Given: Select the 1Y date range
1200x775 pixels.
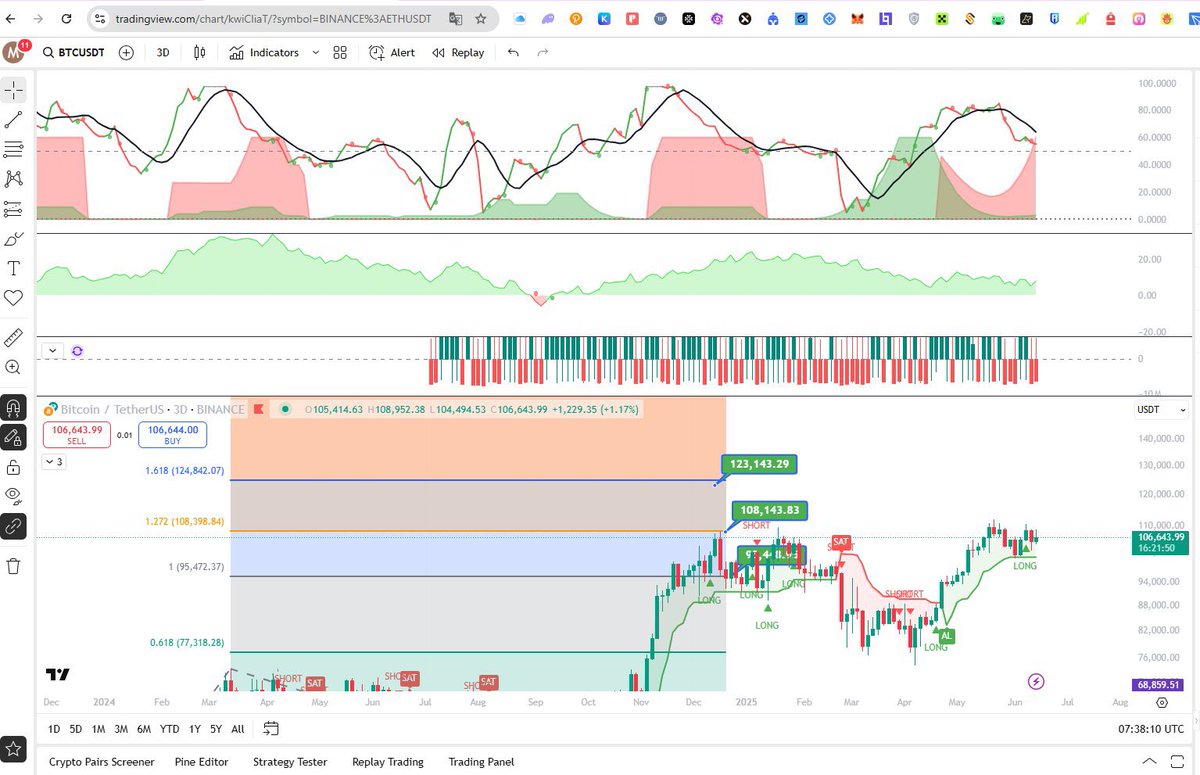Looking at the screenshot, I should pos(195,729).
